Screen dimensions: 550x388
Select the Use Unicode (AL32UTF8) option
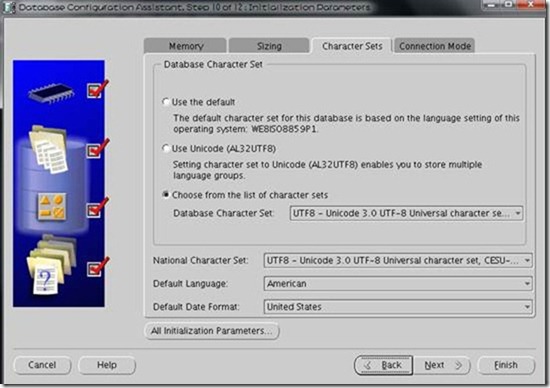coord(166,148)
